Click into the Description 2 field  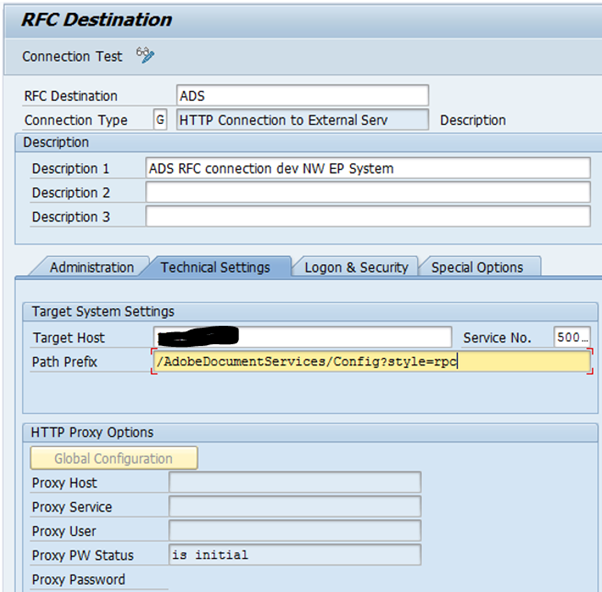368,192
